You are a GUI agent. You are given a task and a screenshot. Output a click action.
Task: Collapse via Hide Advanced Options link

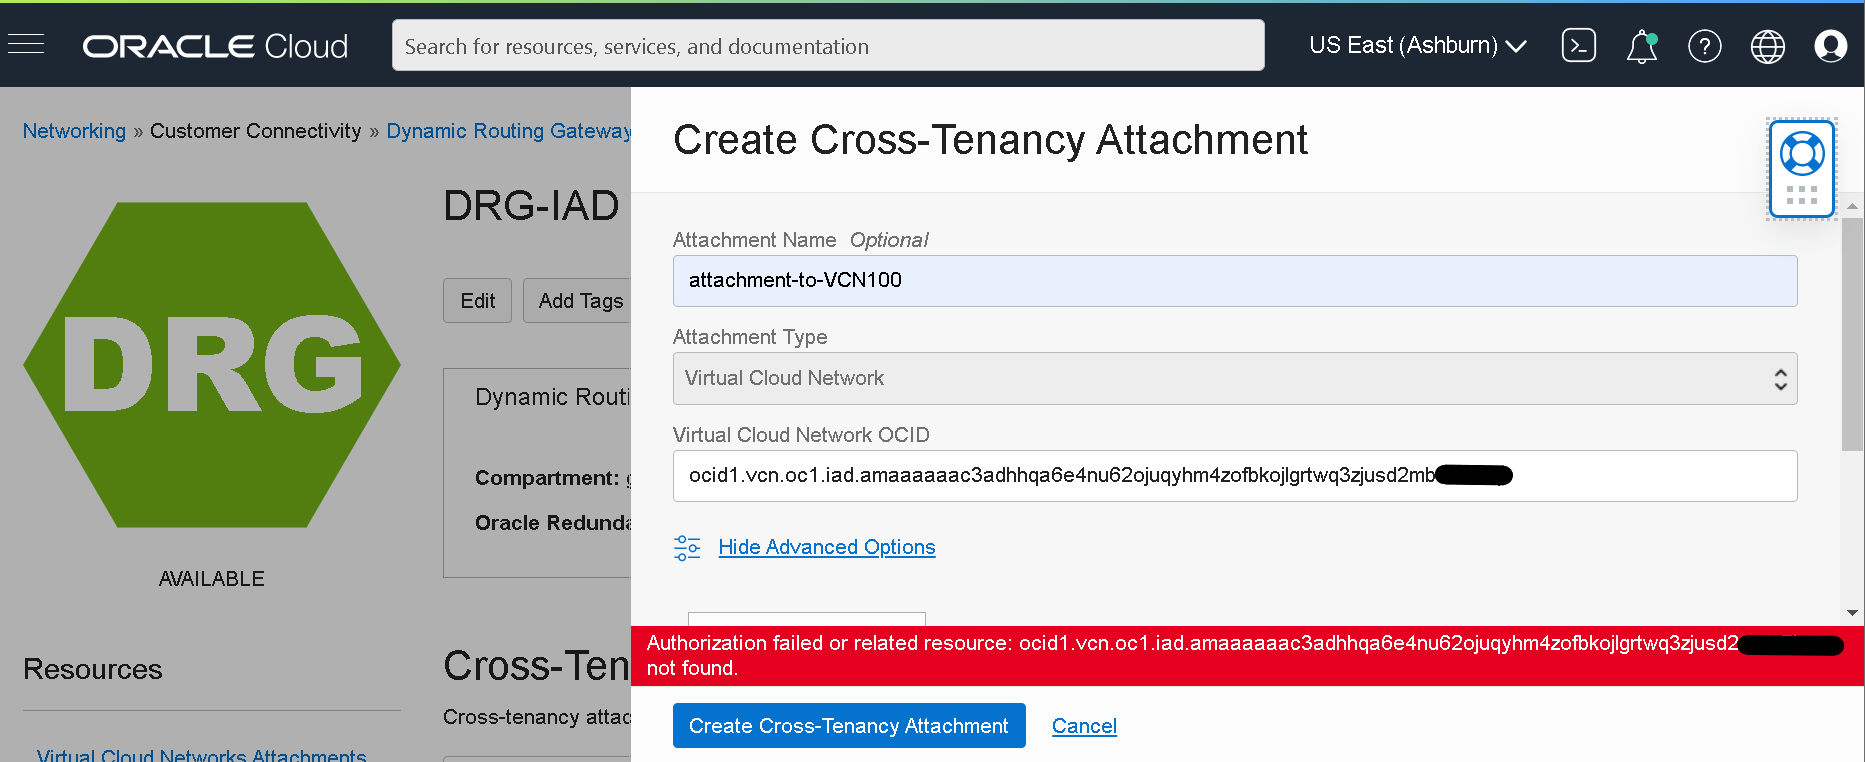826,548
